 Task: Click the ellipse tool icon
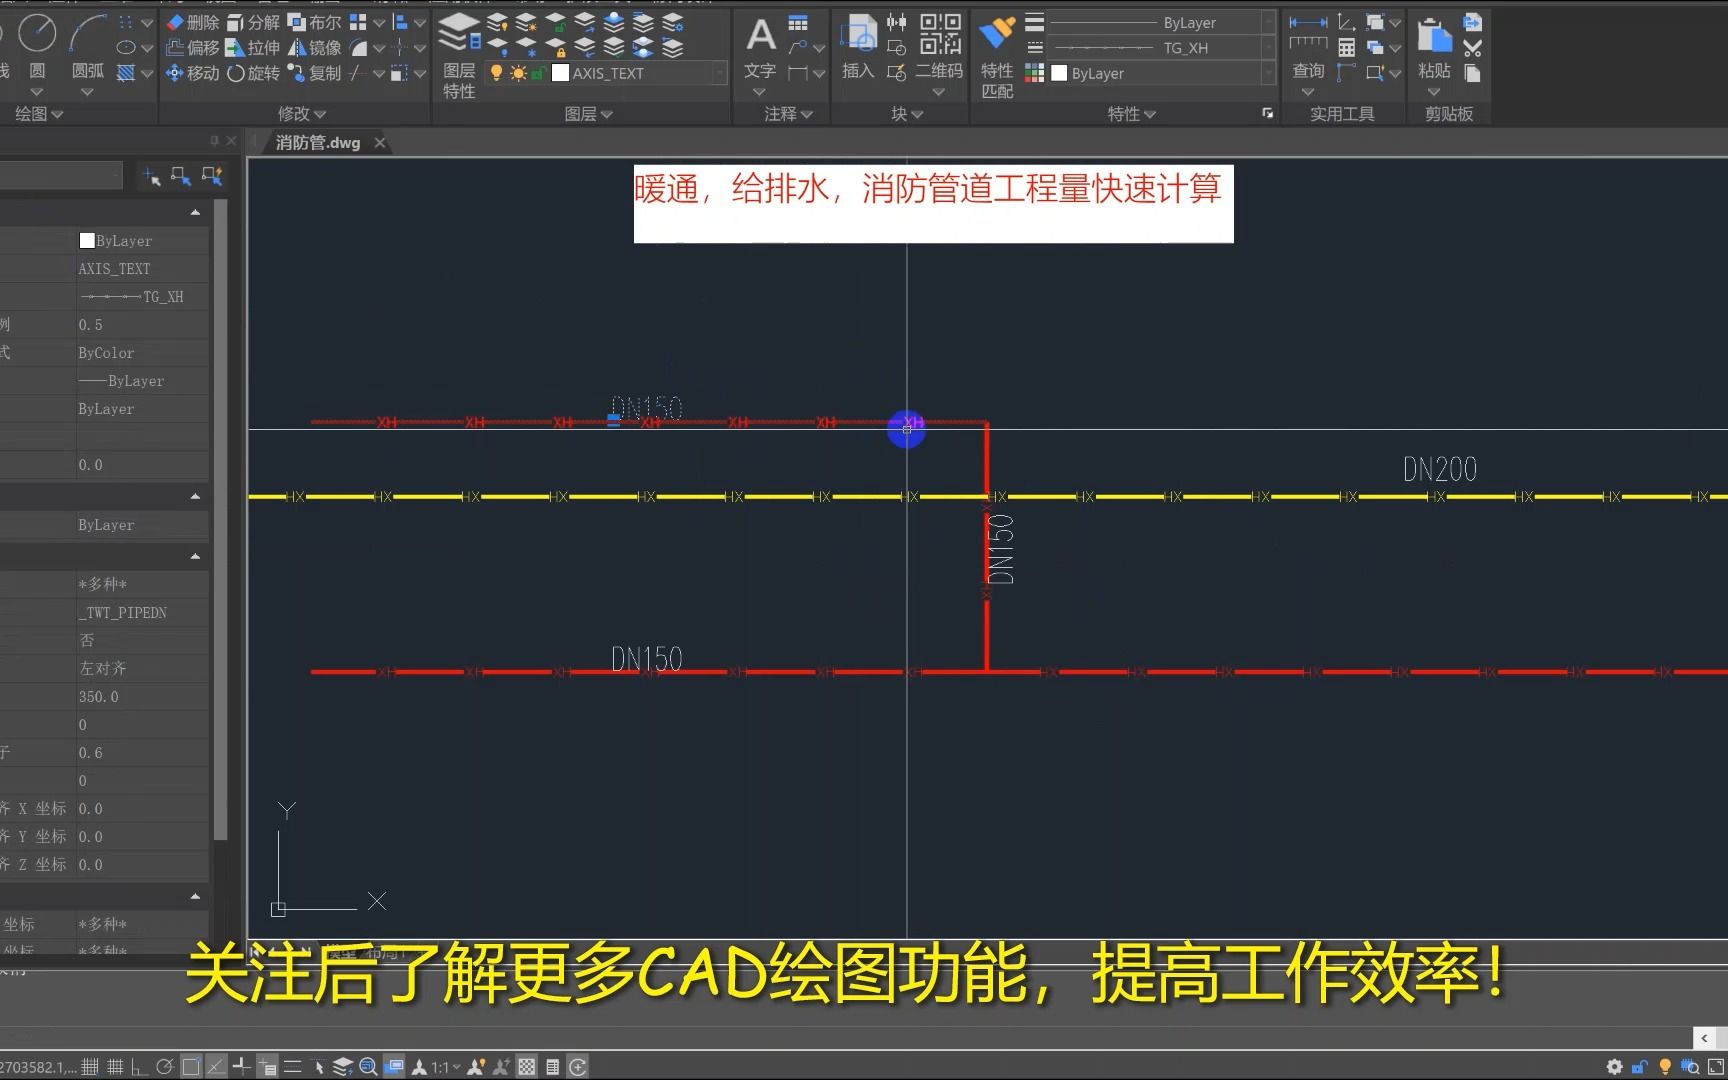(x=126, y=47)
